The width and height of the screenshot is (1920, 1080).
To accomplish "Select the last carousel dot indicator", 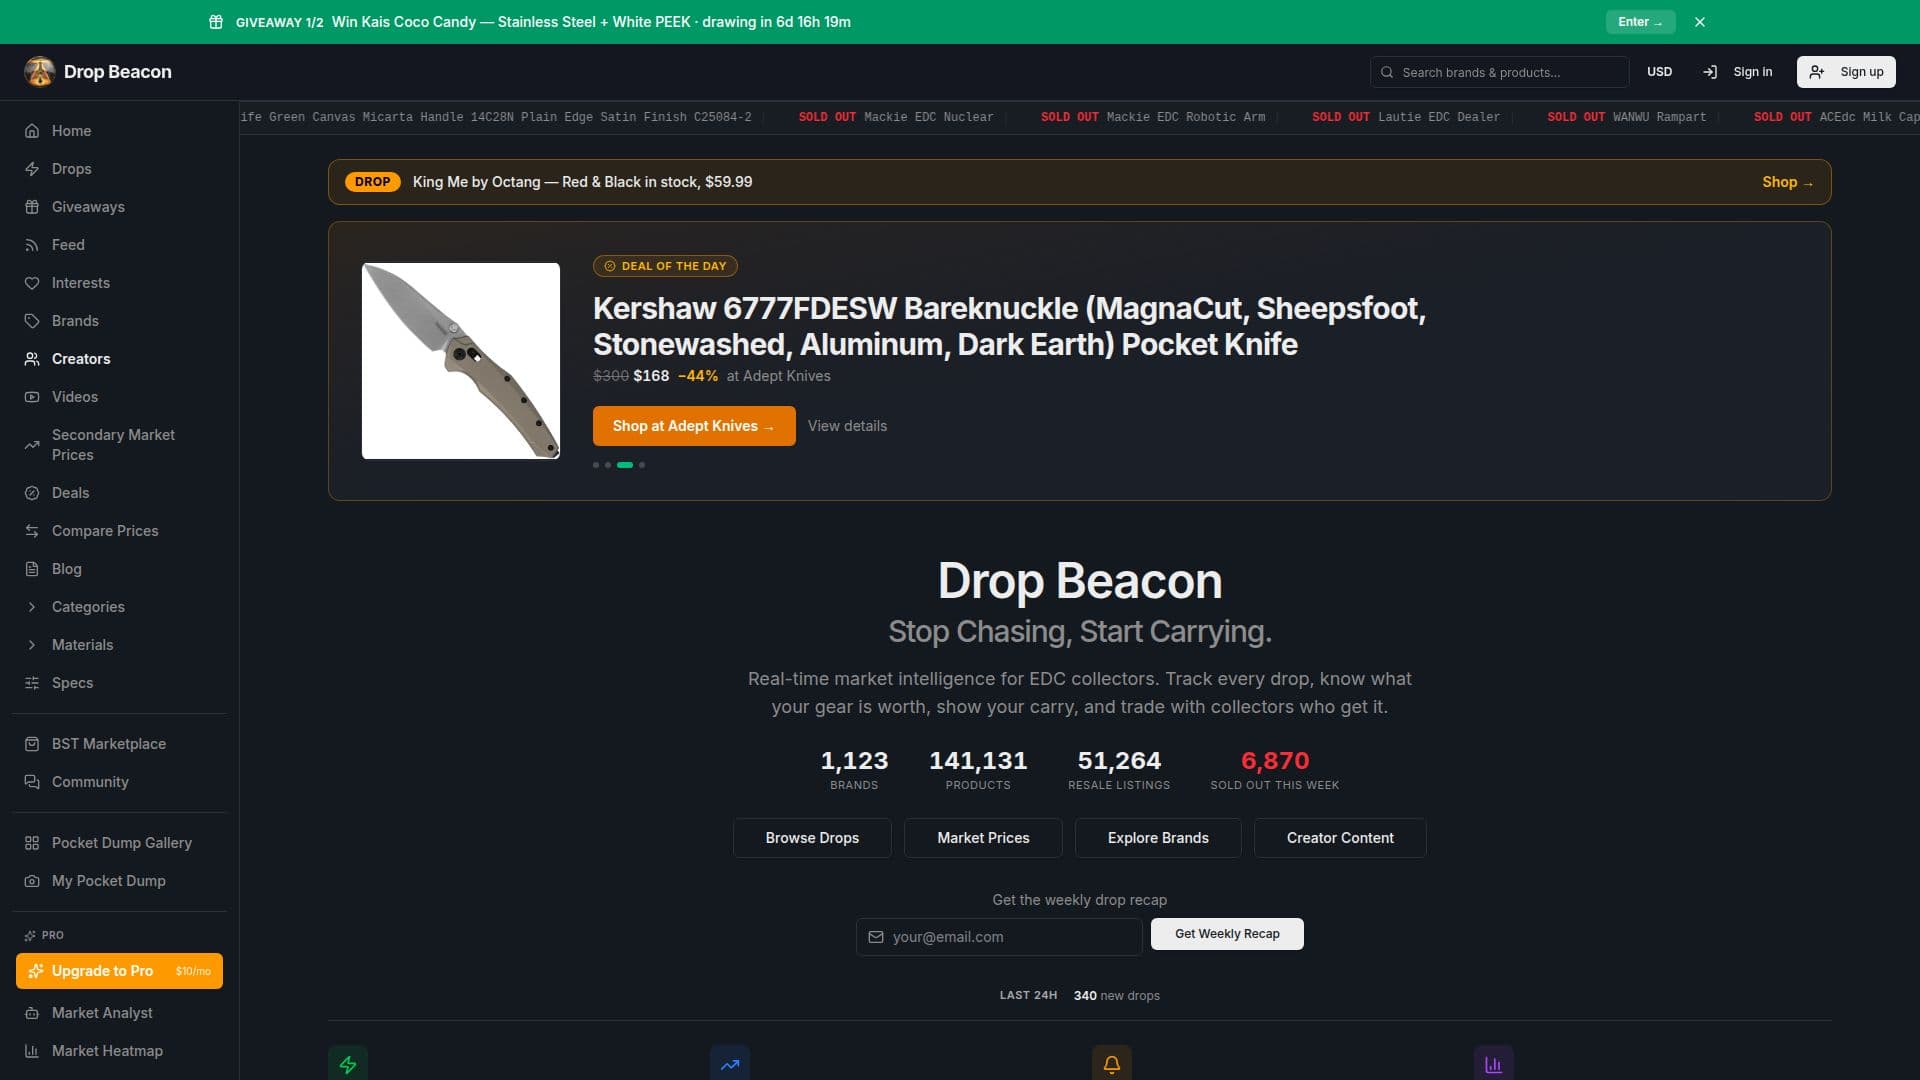I will point(642,465).
